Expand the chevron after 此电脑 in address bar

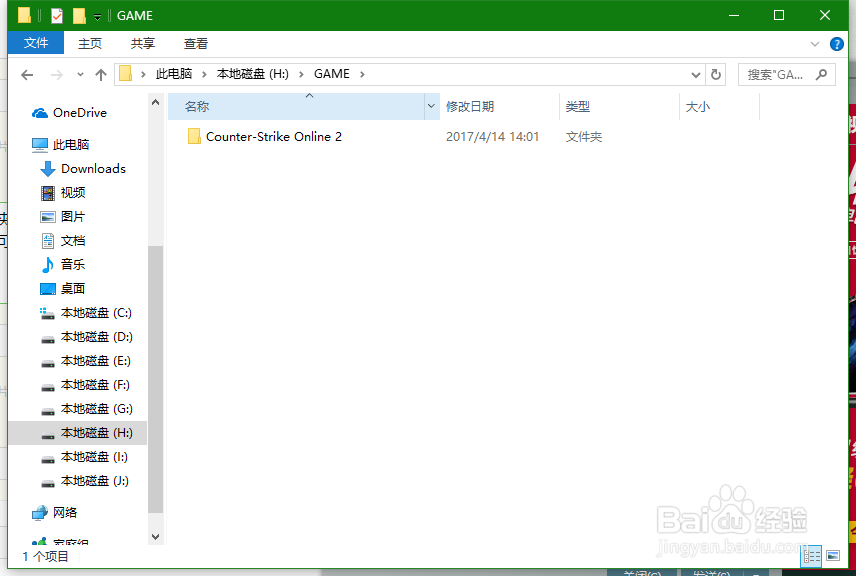tap(204, 74)
